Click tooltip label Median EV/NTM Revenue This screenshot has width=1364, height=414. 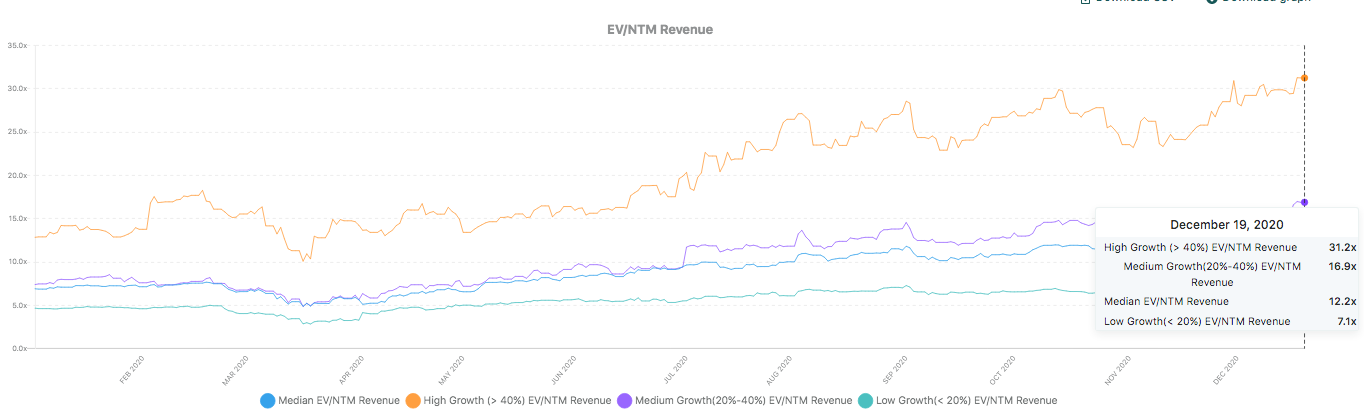[x=1166, y=301]
